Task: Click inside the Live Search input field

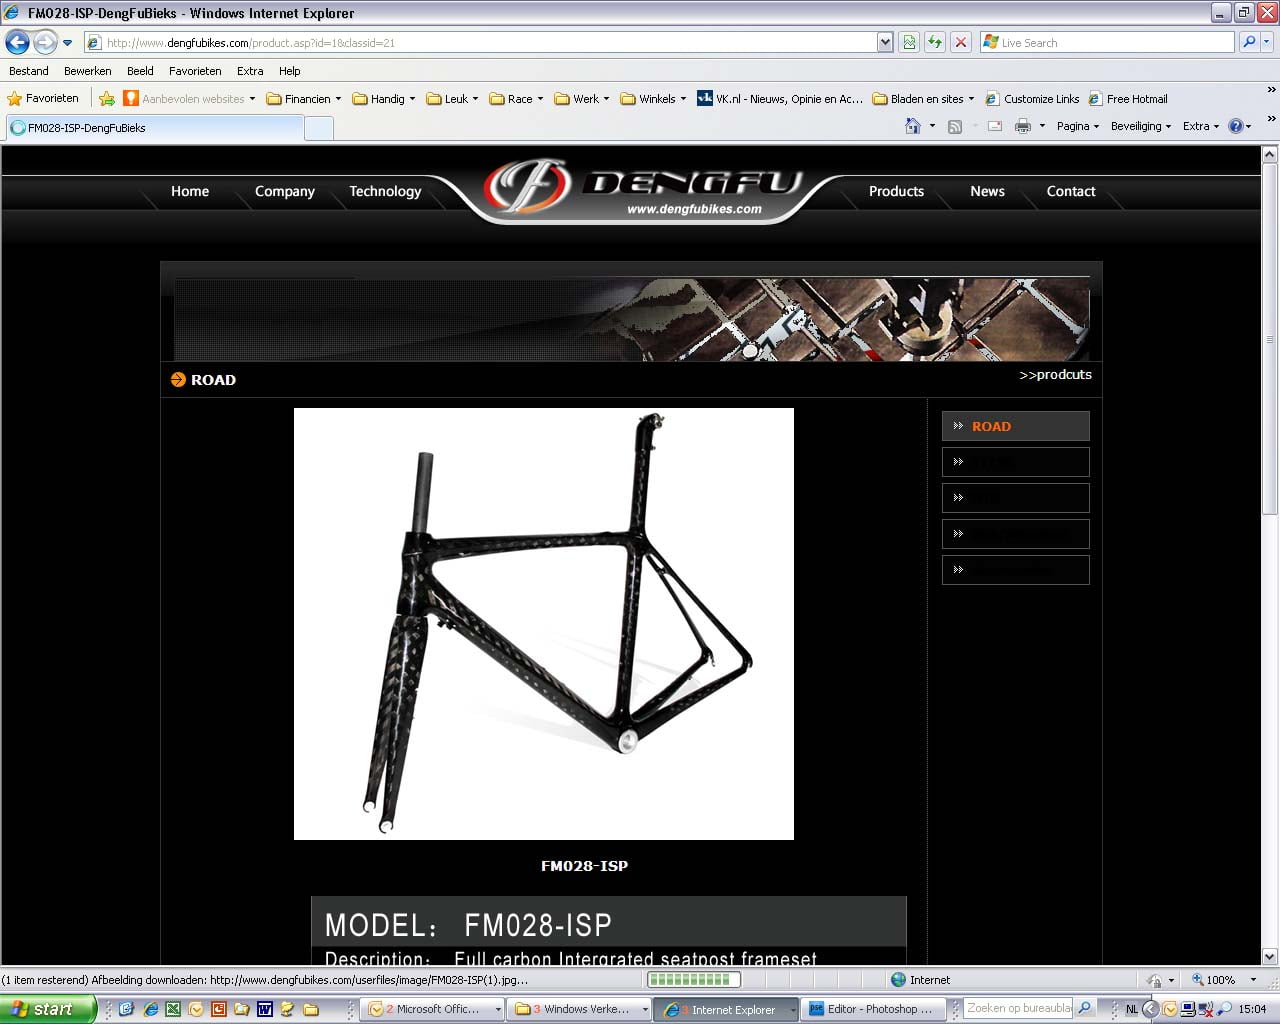Action: [x=1110, y=42]
